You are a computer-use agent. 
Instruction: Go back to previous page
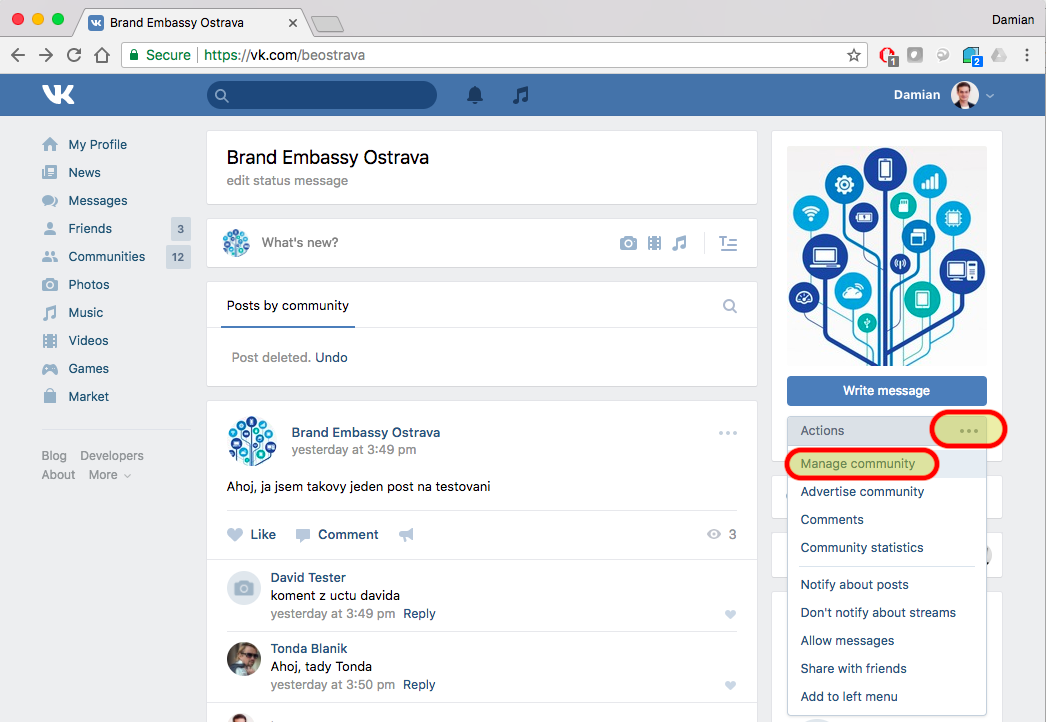coord(18,55)
